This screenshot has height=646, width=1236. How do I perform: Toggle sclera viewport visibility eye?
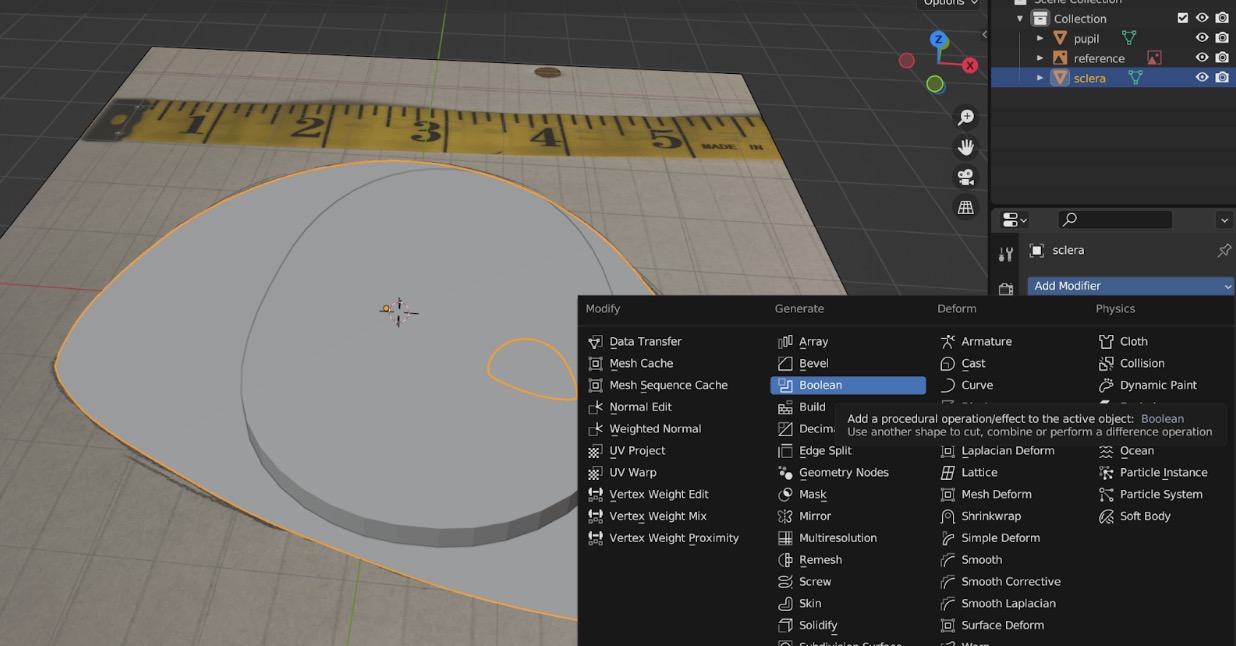1202,77
